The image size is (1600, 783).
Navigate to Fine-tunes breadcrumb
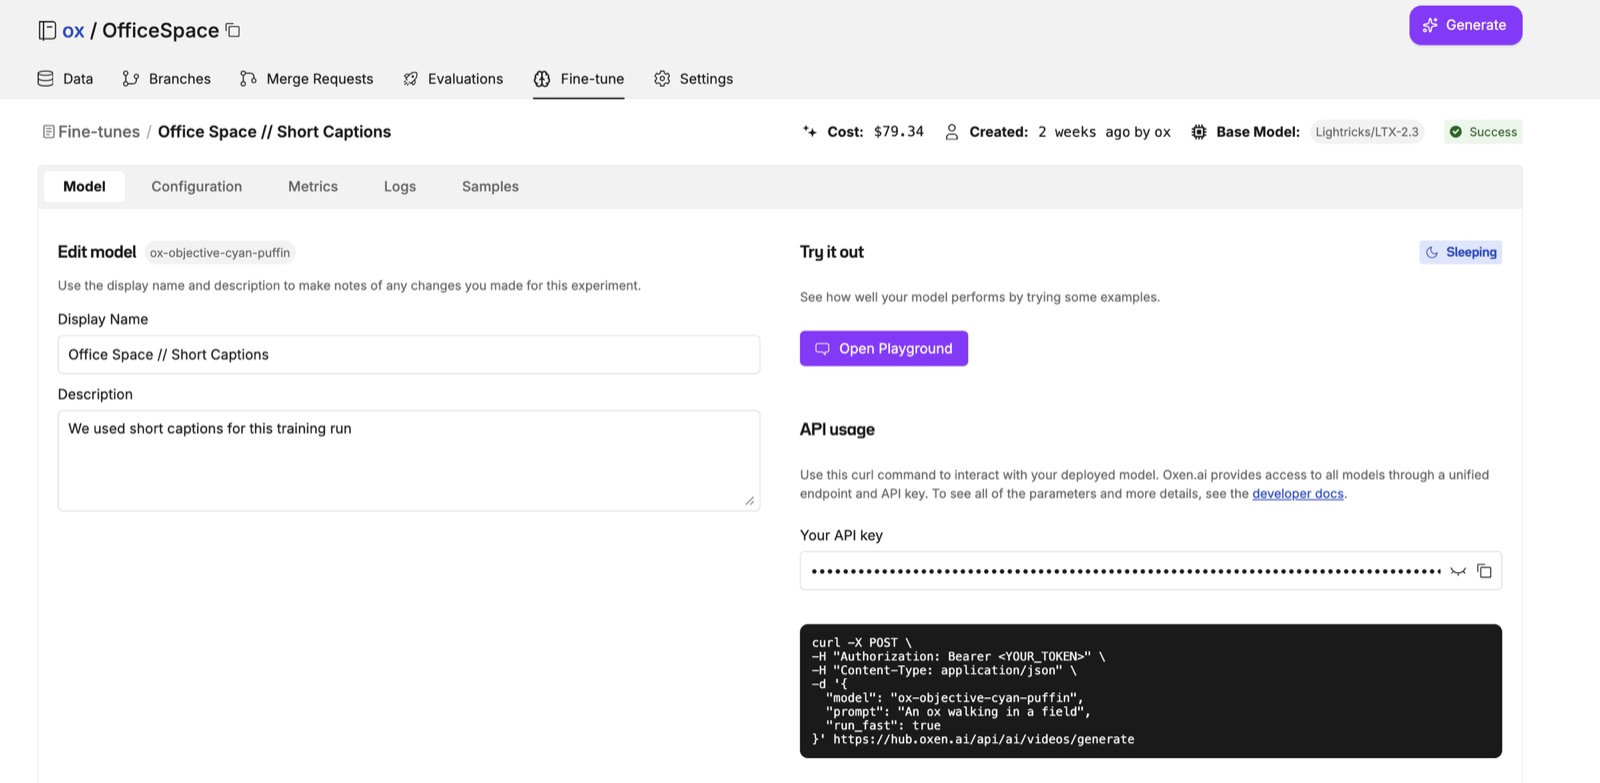(99, 131)
